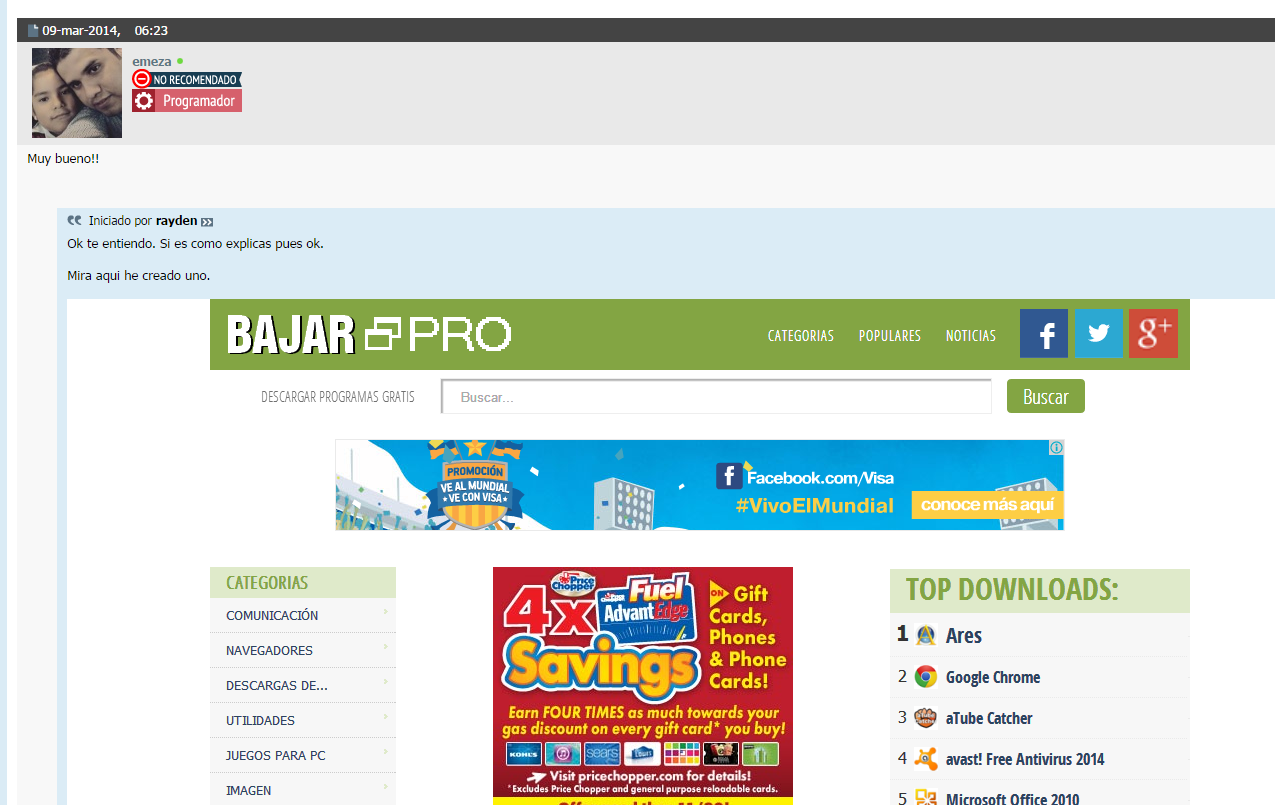Click the TOP DOWNLOADS heading

(x=1012, y=590)
